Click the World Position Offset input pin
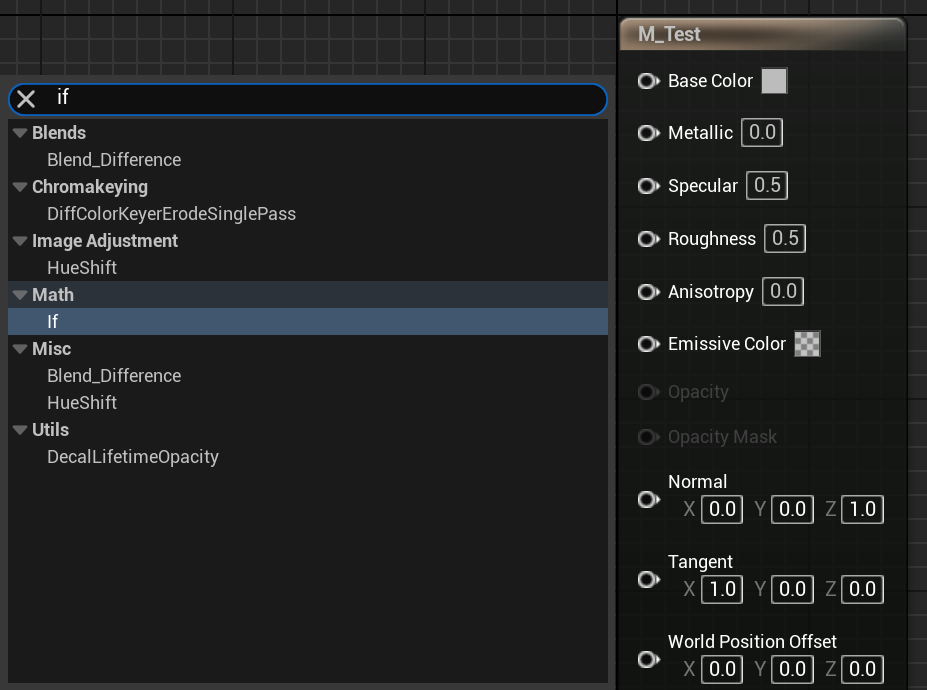The width and height of the screenshot is (927, 690). click(648, 659)
